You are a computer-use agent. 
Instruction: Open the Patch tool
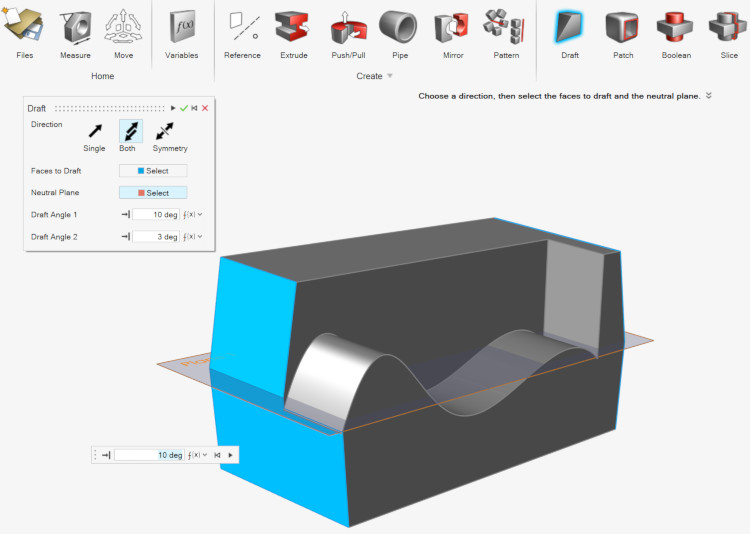[623, 31]
